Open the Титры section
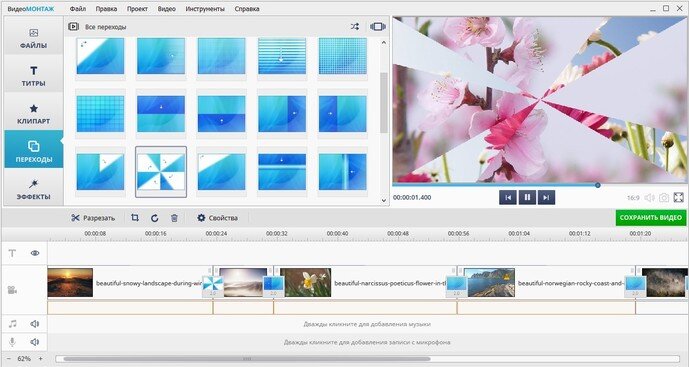This screenshot has height=367, width=689. point(33,76)
